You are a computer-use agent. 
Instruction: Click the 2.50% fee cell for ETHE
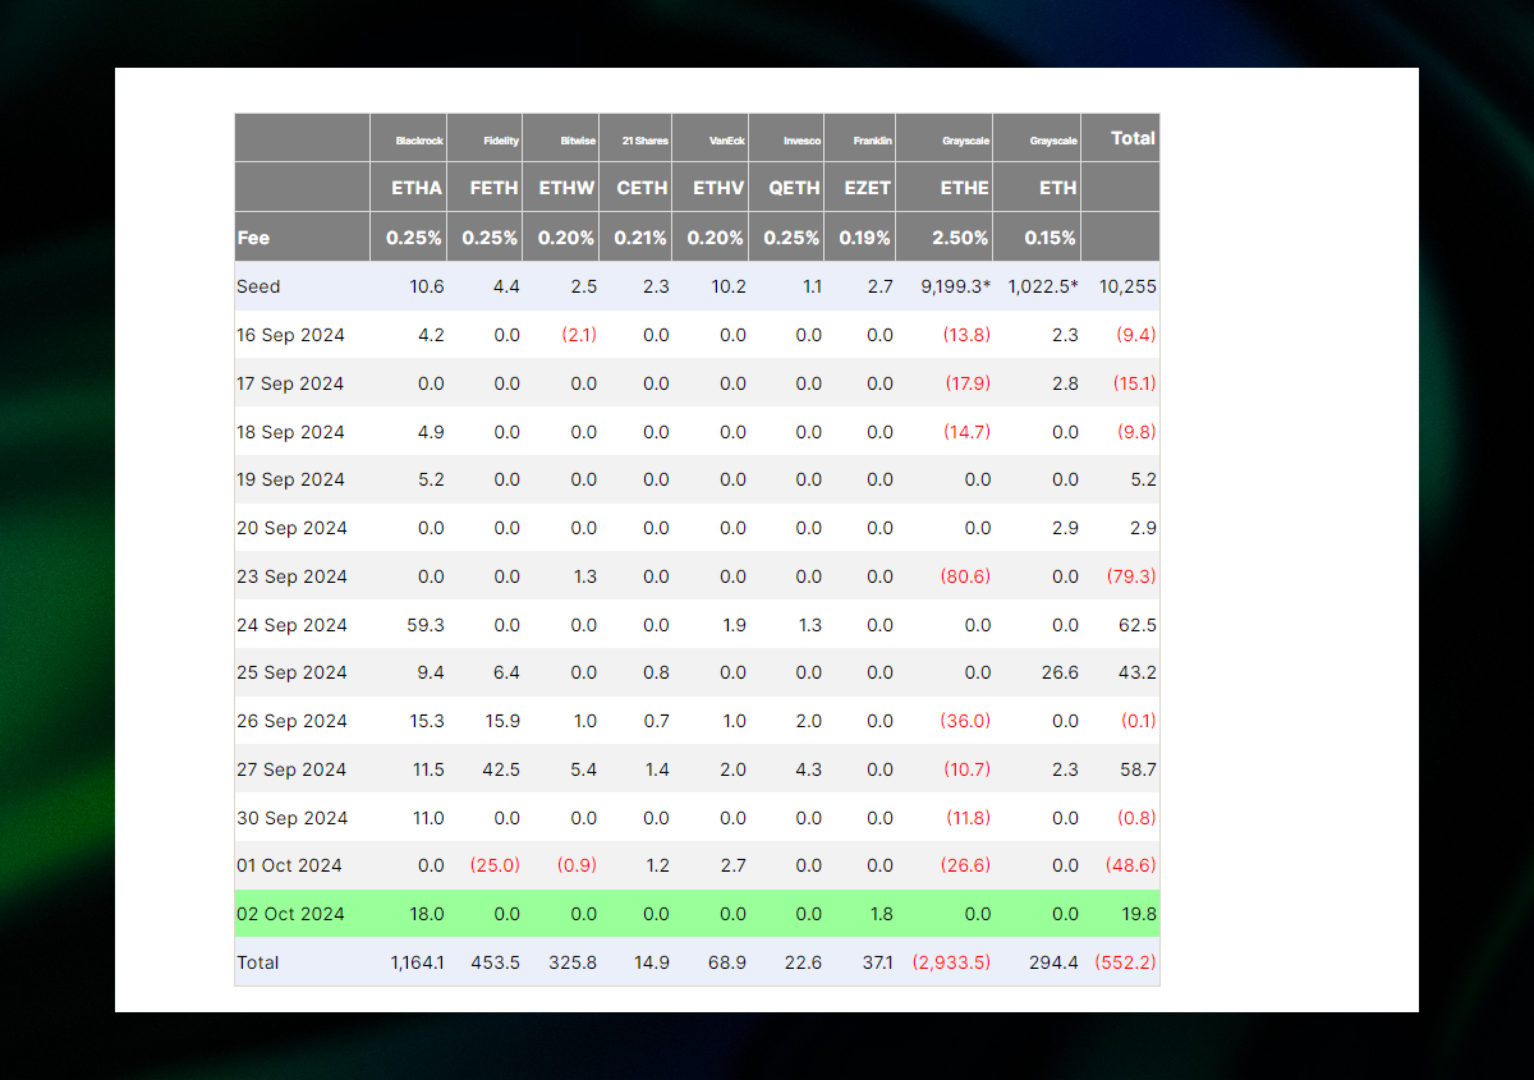point(959,238)
